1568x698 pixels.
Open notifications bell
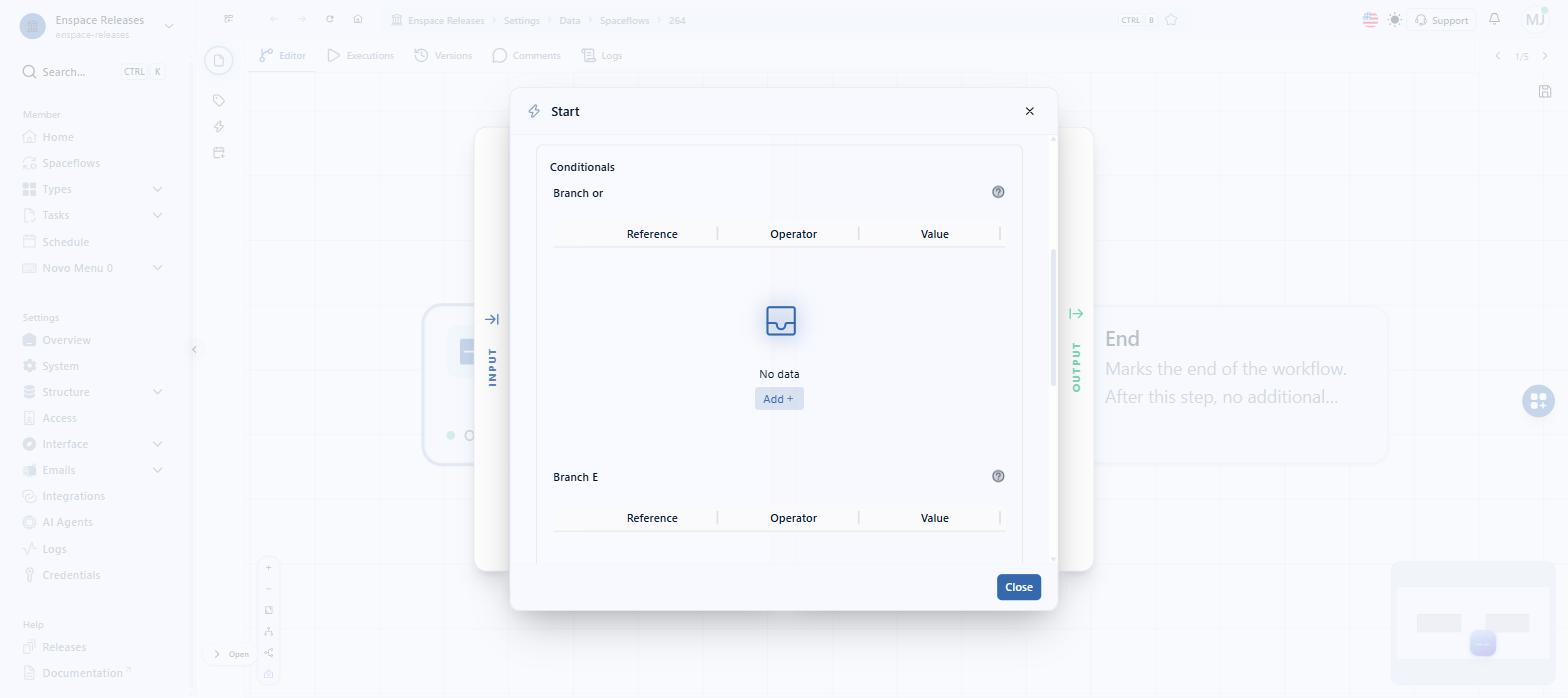pyautogui.click(x=1494, y=19)
